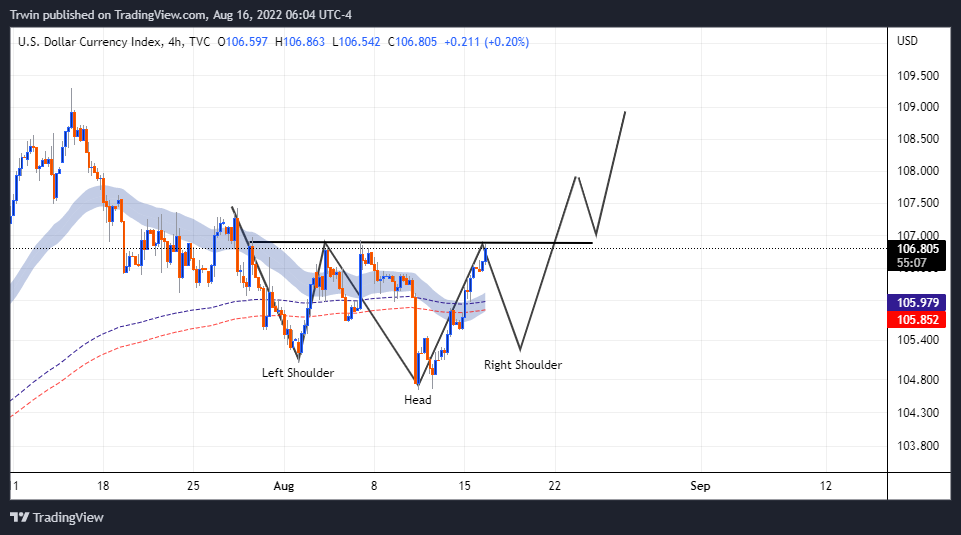
Task: Click the 104.300 price axis label
Action: [918, 412]
